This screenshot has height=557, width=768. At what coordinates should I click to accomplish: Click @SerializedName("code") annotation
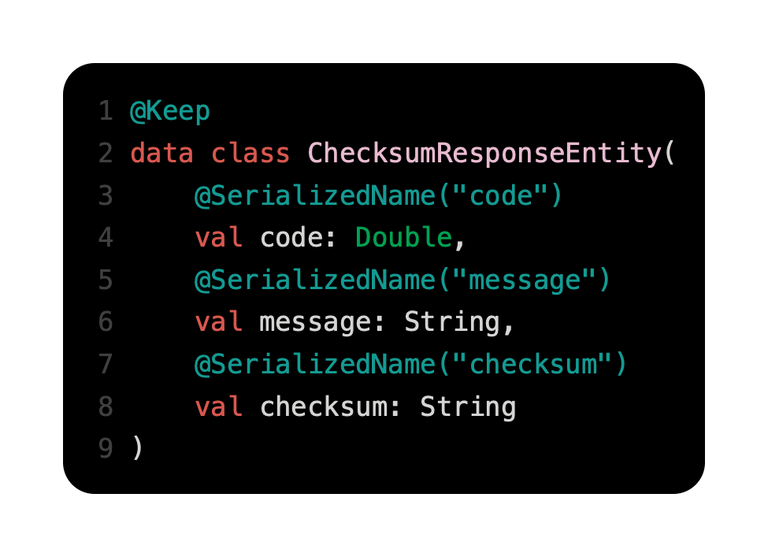(378, 196)
